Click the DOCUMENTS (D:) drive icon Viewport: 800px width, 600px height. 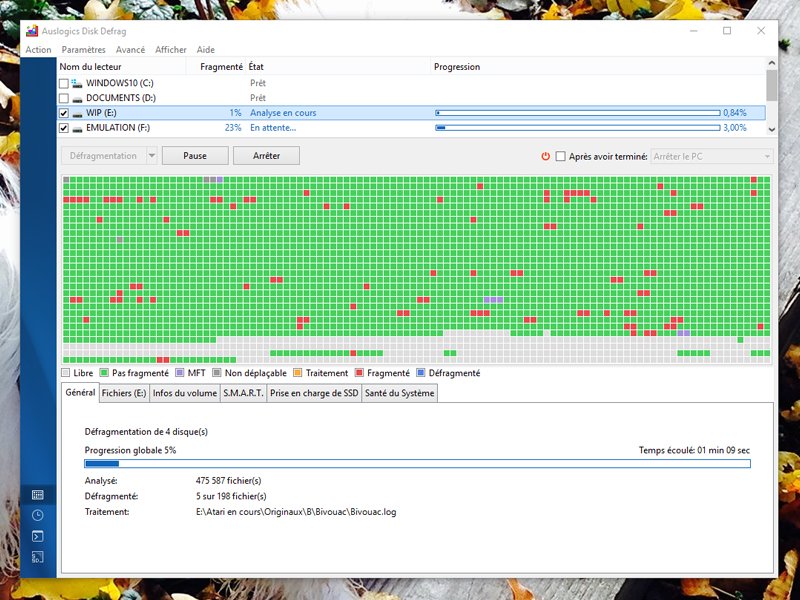[77, 98]
